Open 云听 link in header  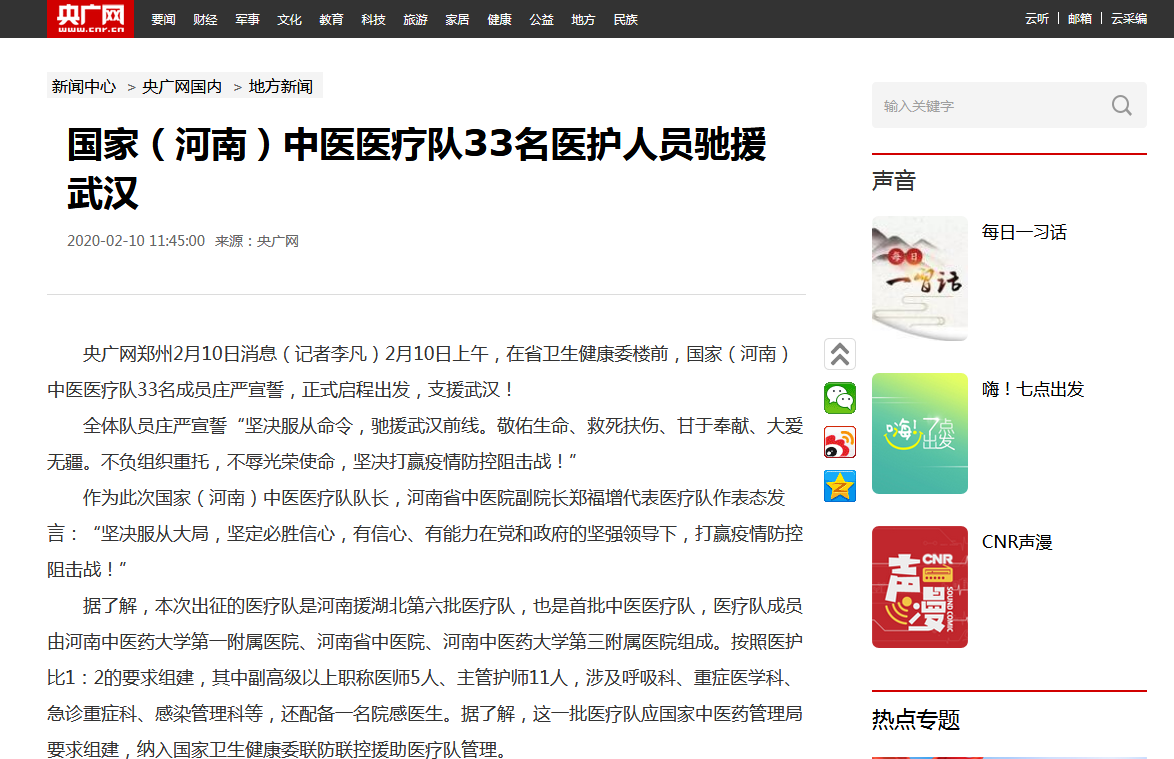point(1037,19)
